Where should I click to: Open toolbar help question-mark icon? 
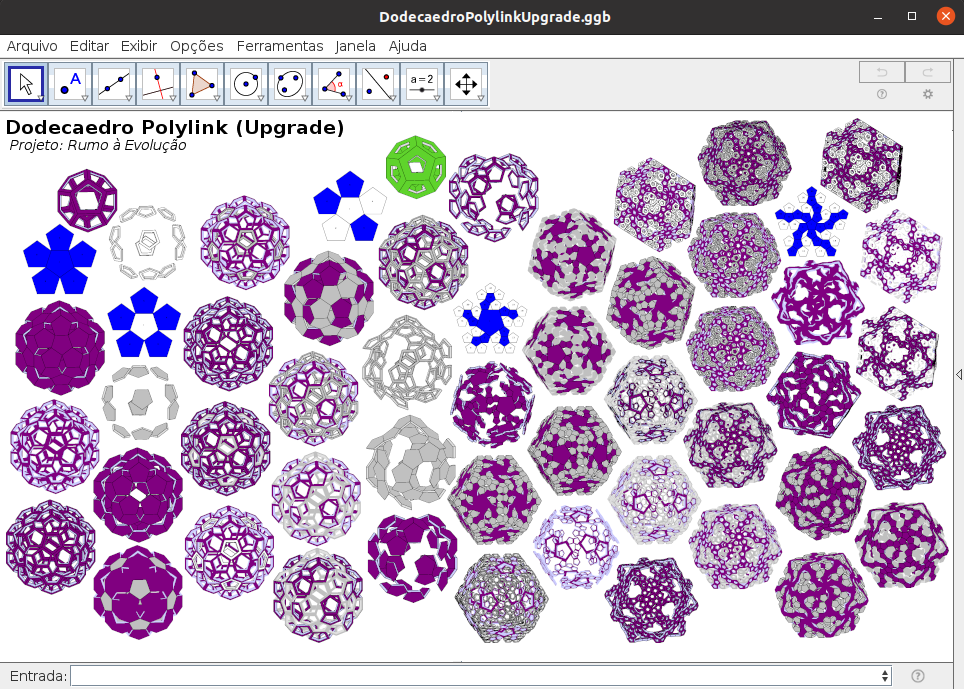point(882,94)
